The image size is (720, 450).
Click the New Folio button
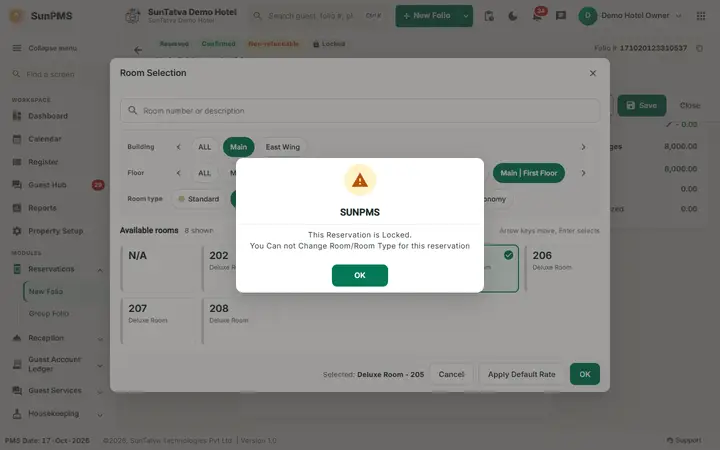click(x=427, y=16)
